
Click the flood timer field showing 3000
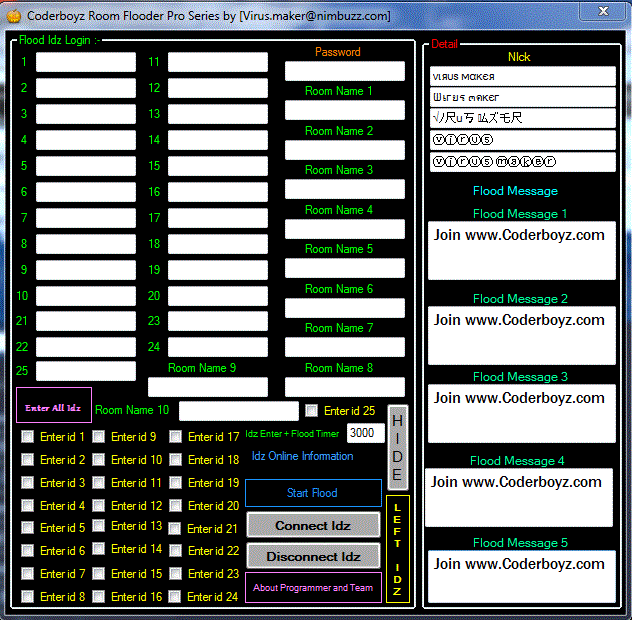[x=366, y=433]
